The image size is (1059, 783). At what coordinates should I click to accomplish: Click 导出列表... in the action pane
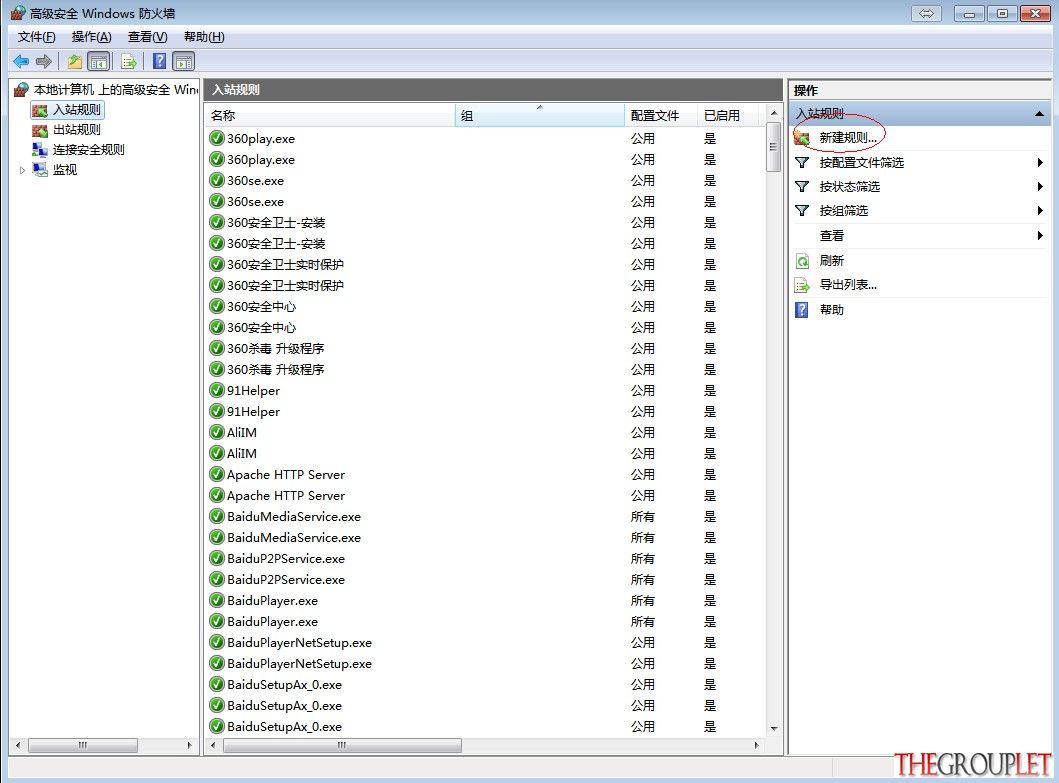(848, 285)
